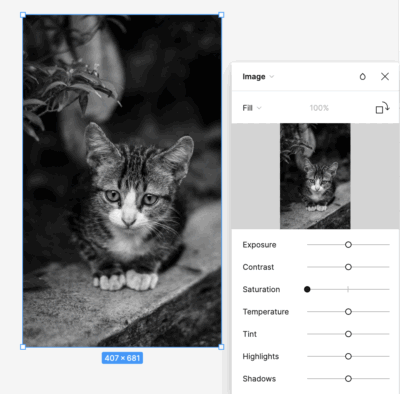This screenshot has width=400, height=394.
Task: Click the cat image preview thumbnail
Action: click(315, 176)
